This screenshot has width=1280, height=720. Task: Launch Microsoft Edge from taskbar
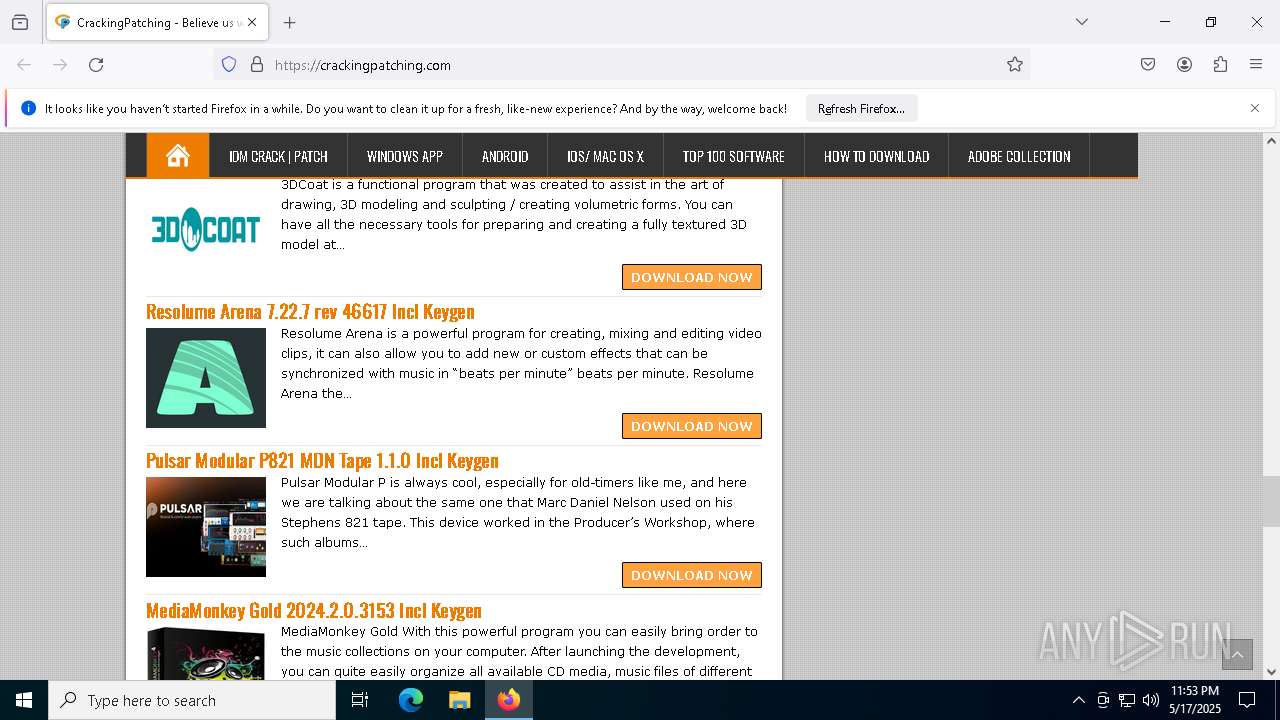coord(411,700)
